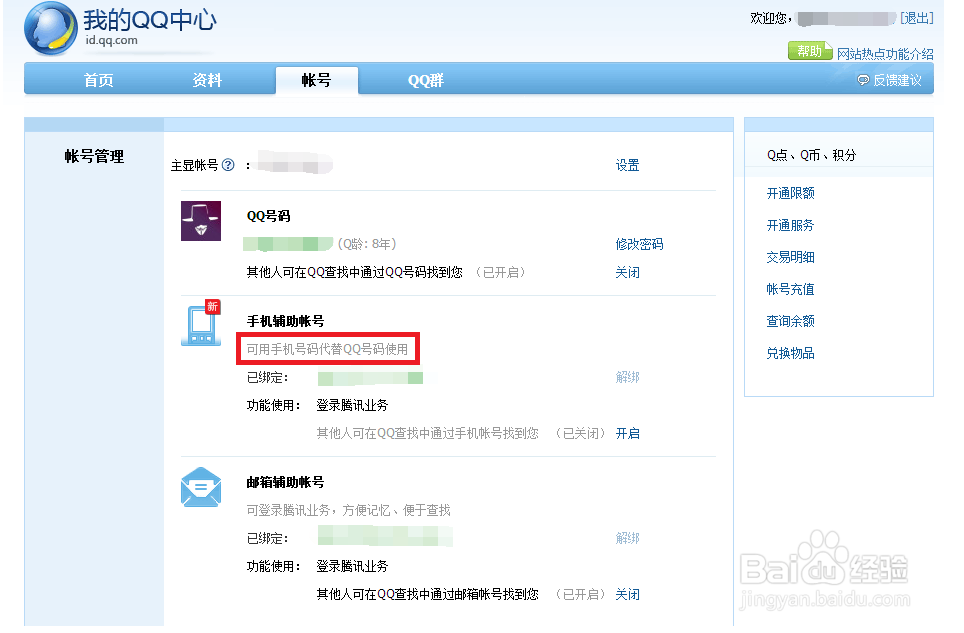Click 设置 for the main display account

pos(627,165)
